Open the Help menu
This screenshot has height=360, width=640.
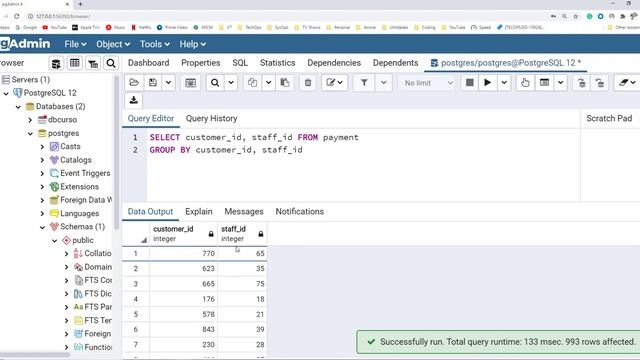(193, 44)
